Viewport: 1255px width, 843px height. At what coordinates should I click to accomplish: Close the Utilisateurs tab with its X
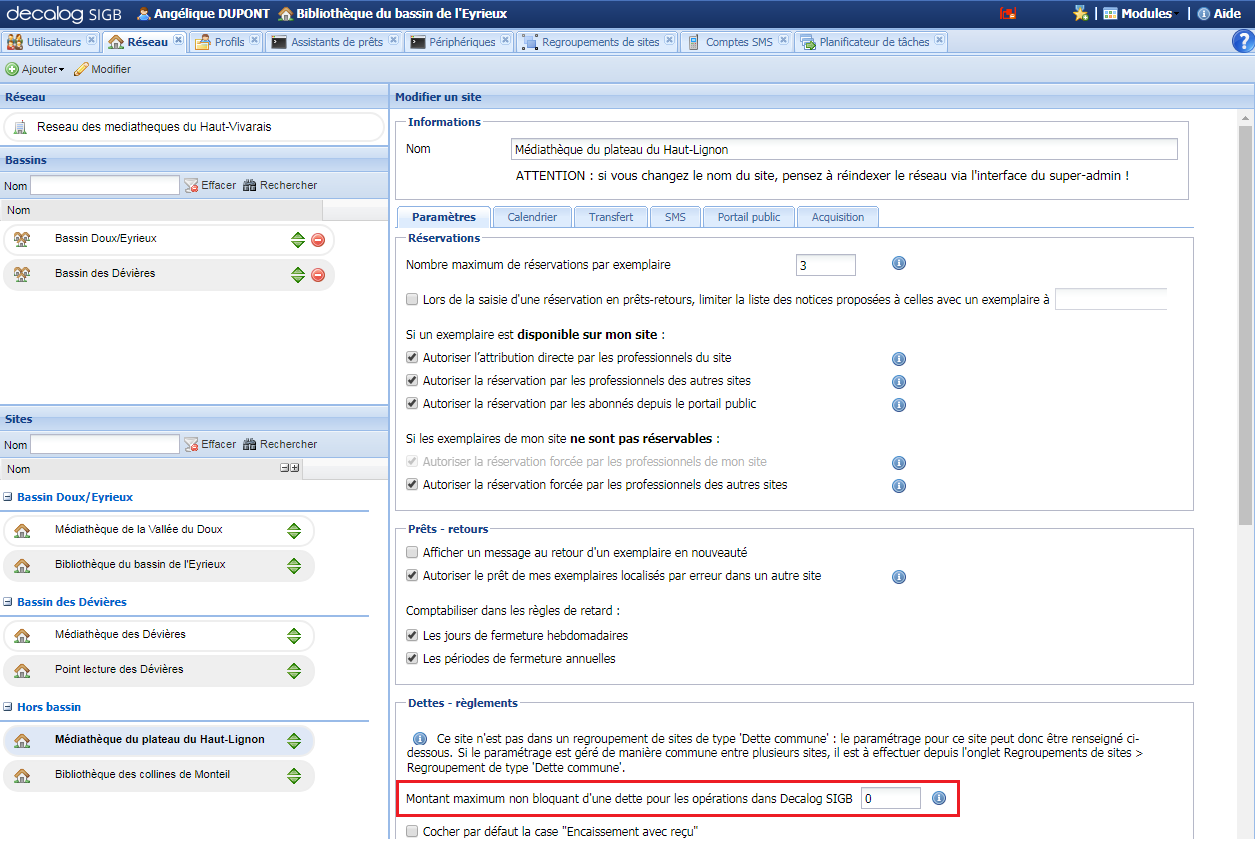[92, 41]
